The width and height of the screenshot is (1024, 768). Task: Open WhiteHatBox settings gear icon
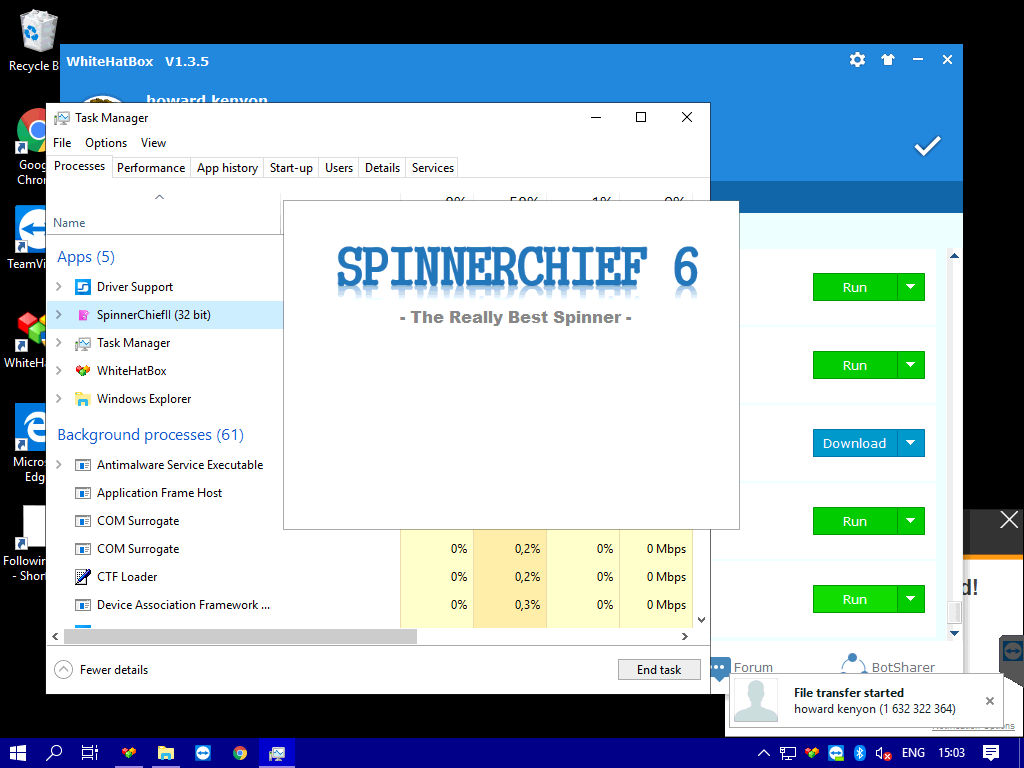[857, 60]
